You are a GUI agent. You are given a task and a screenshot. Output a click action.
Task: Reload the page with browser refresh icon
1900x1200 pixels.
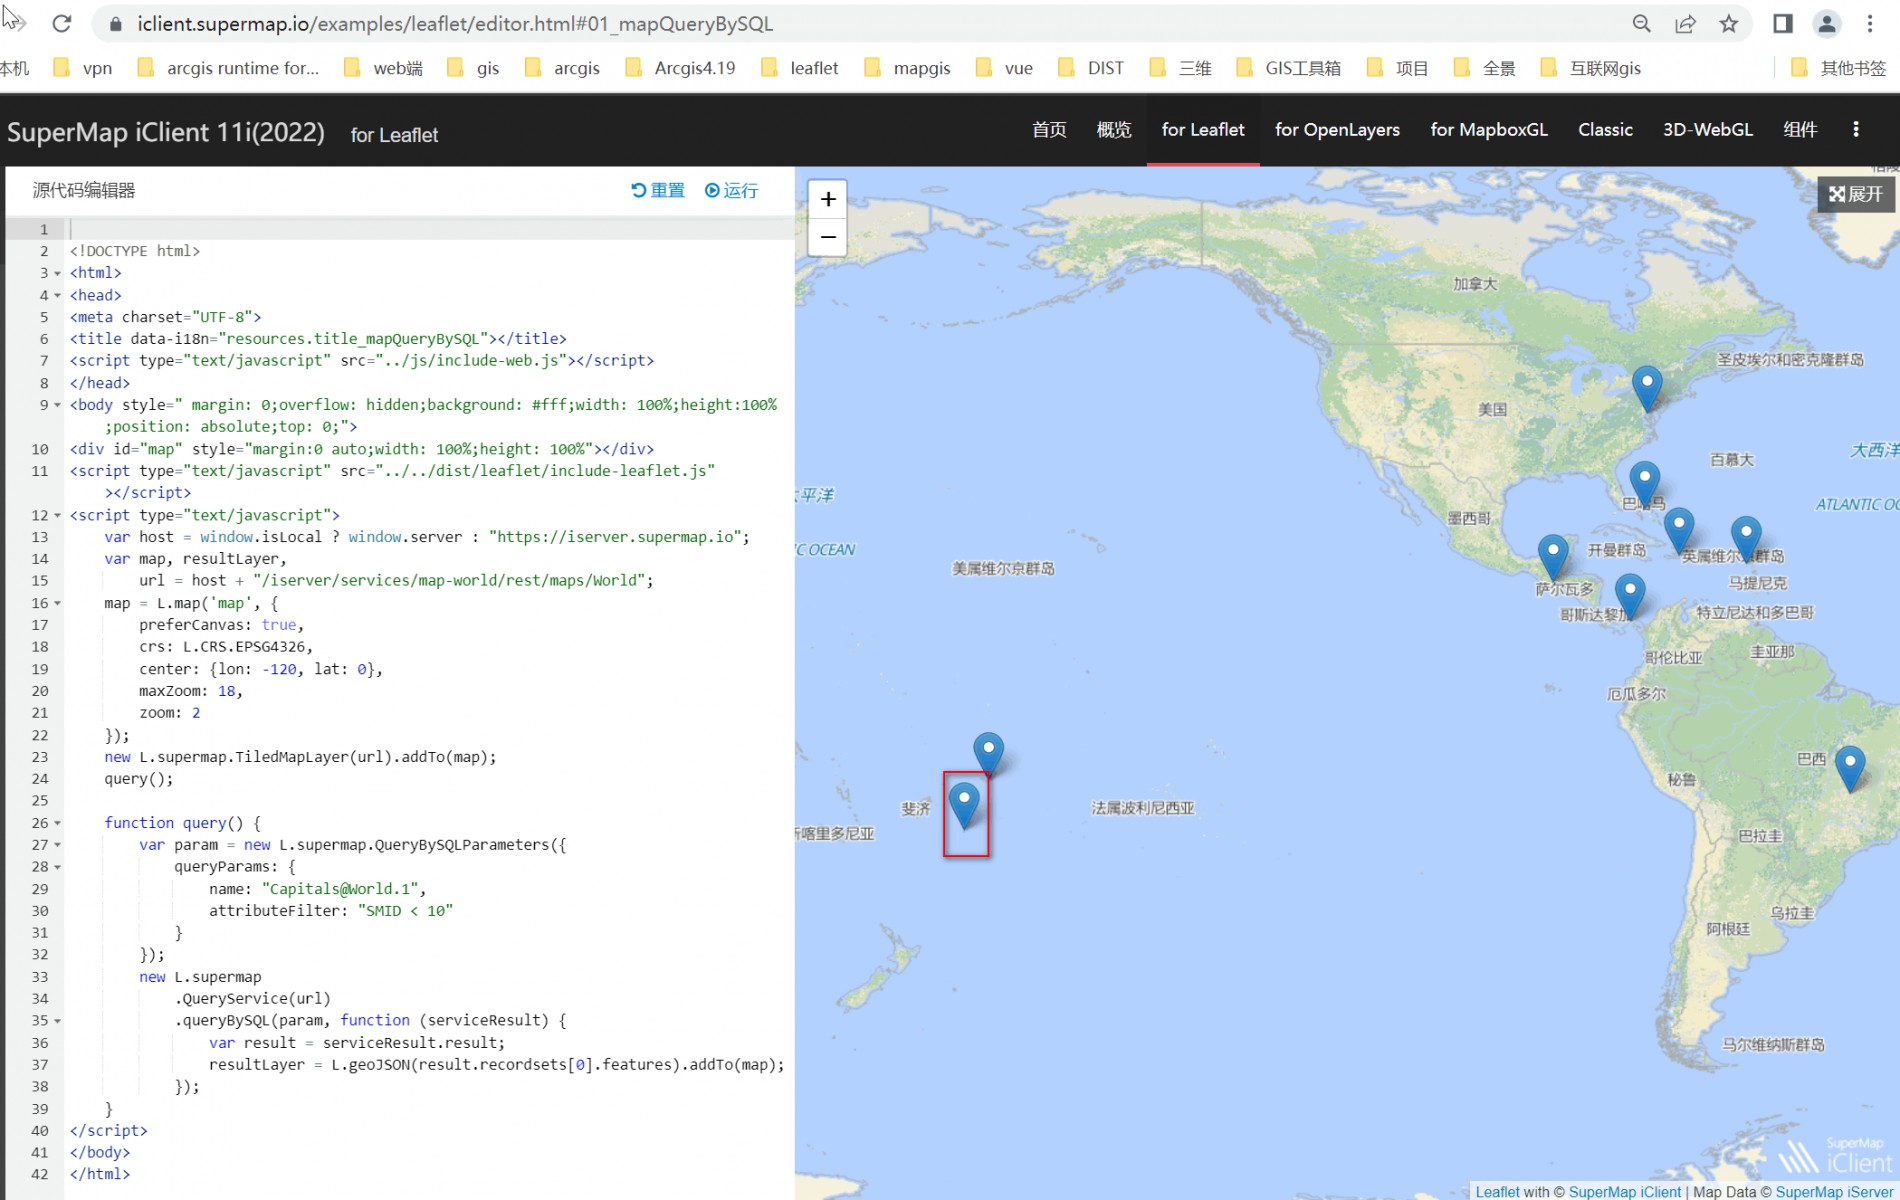(62, 23)
